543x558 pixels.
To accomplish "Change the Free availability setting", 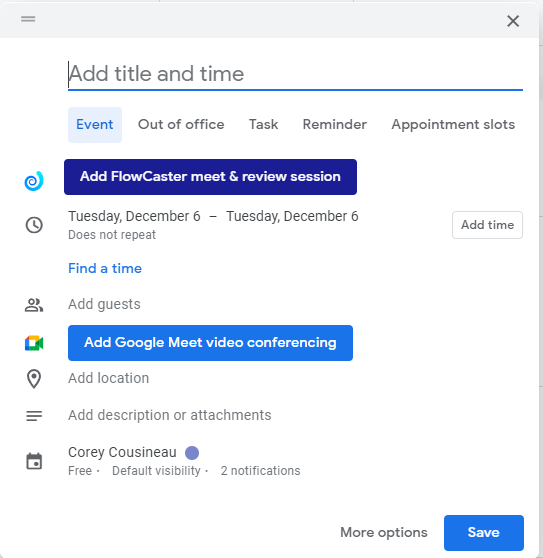I will click(80, 471).
